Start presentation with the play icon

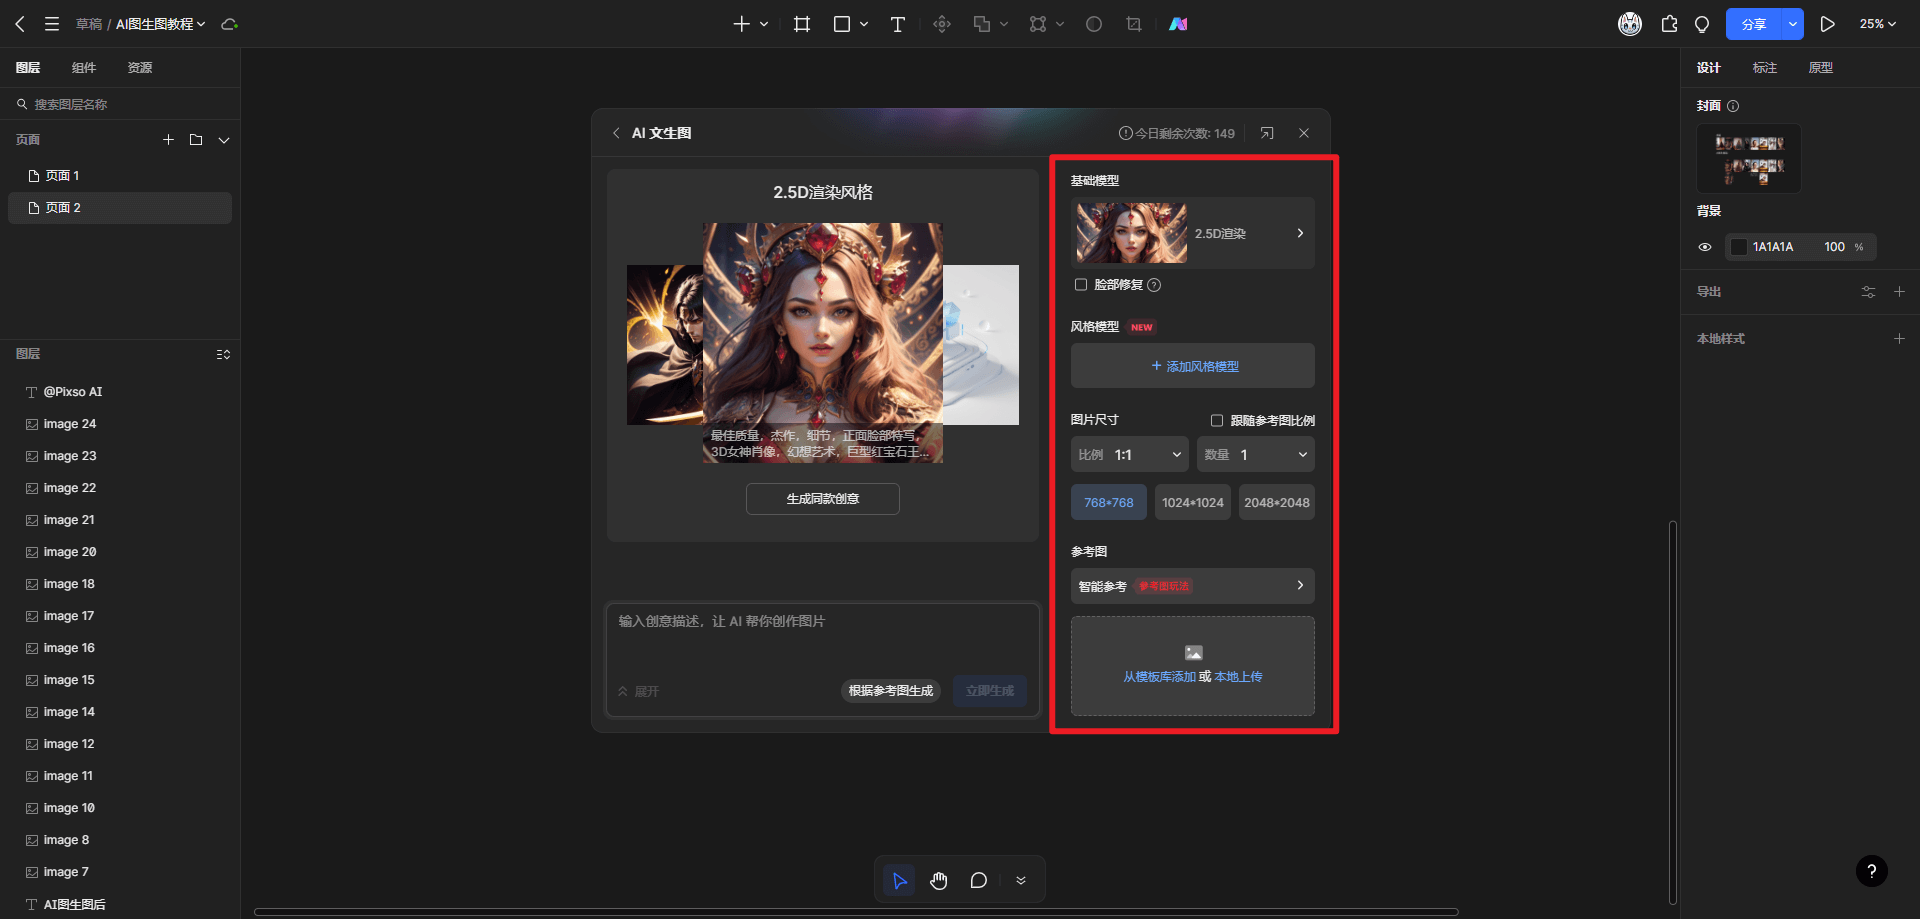1828,24
